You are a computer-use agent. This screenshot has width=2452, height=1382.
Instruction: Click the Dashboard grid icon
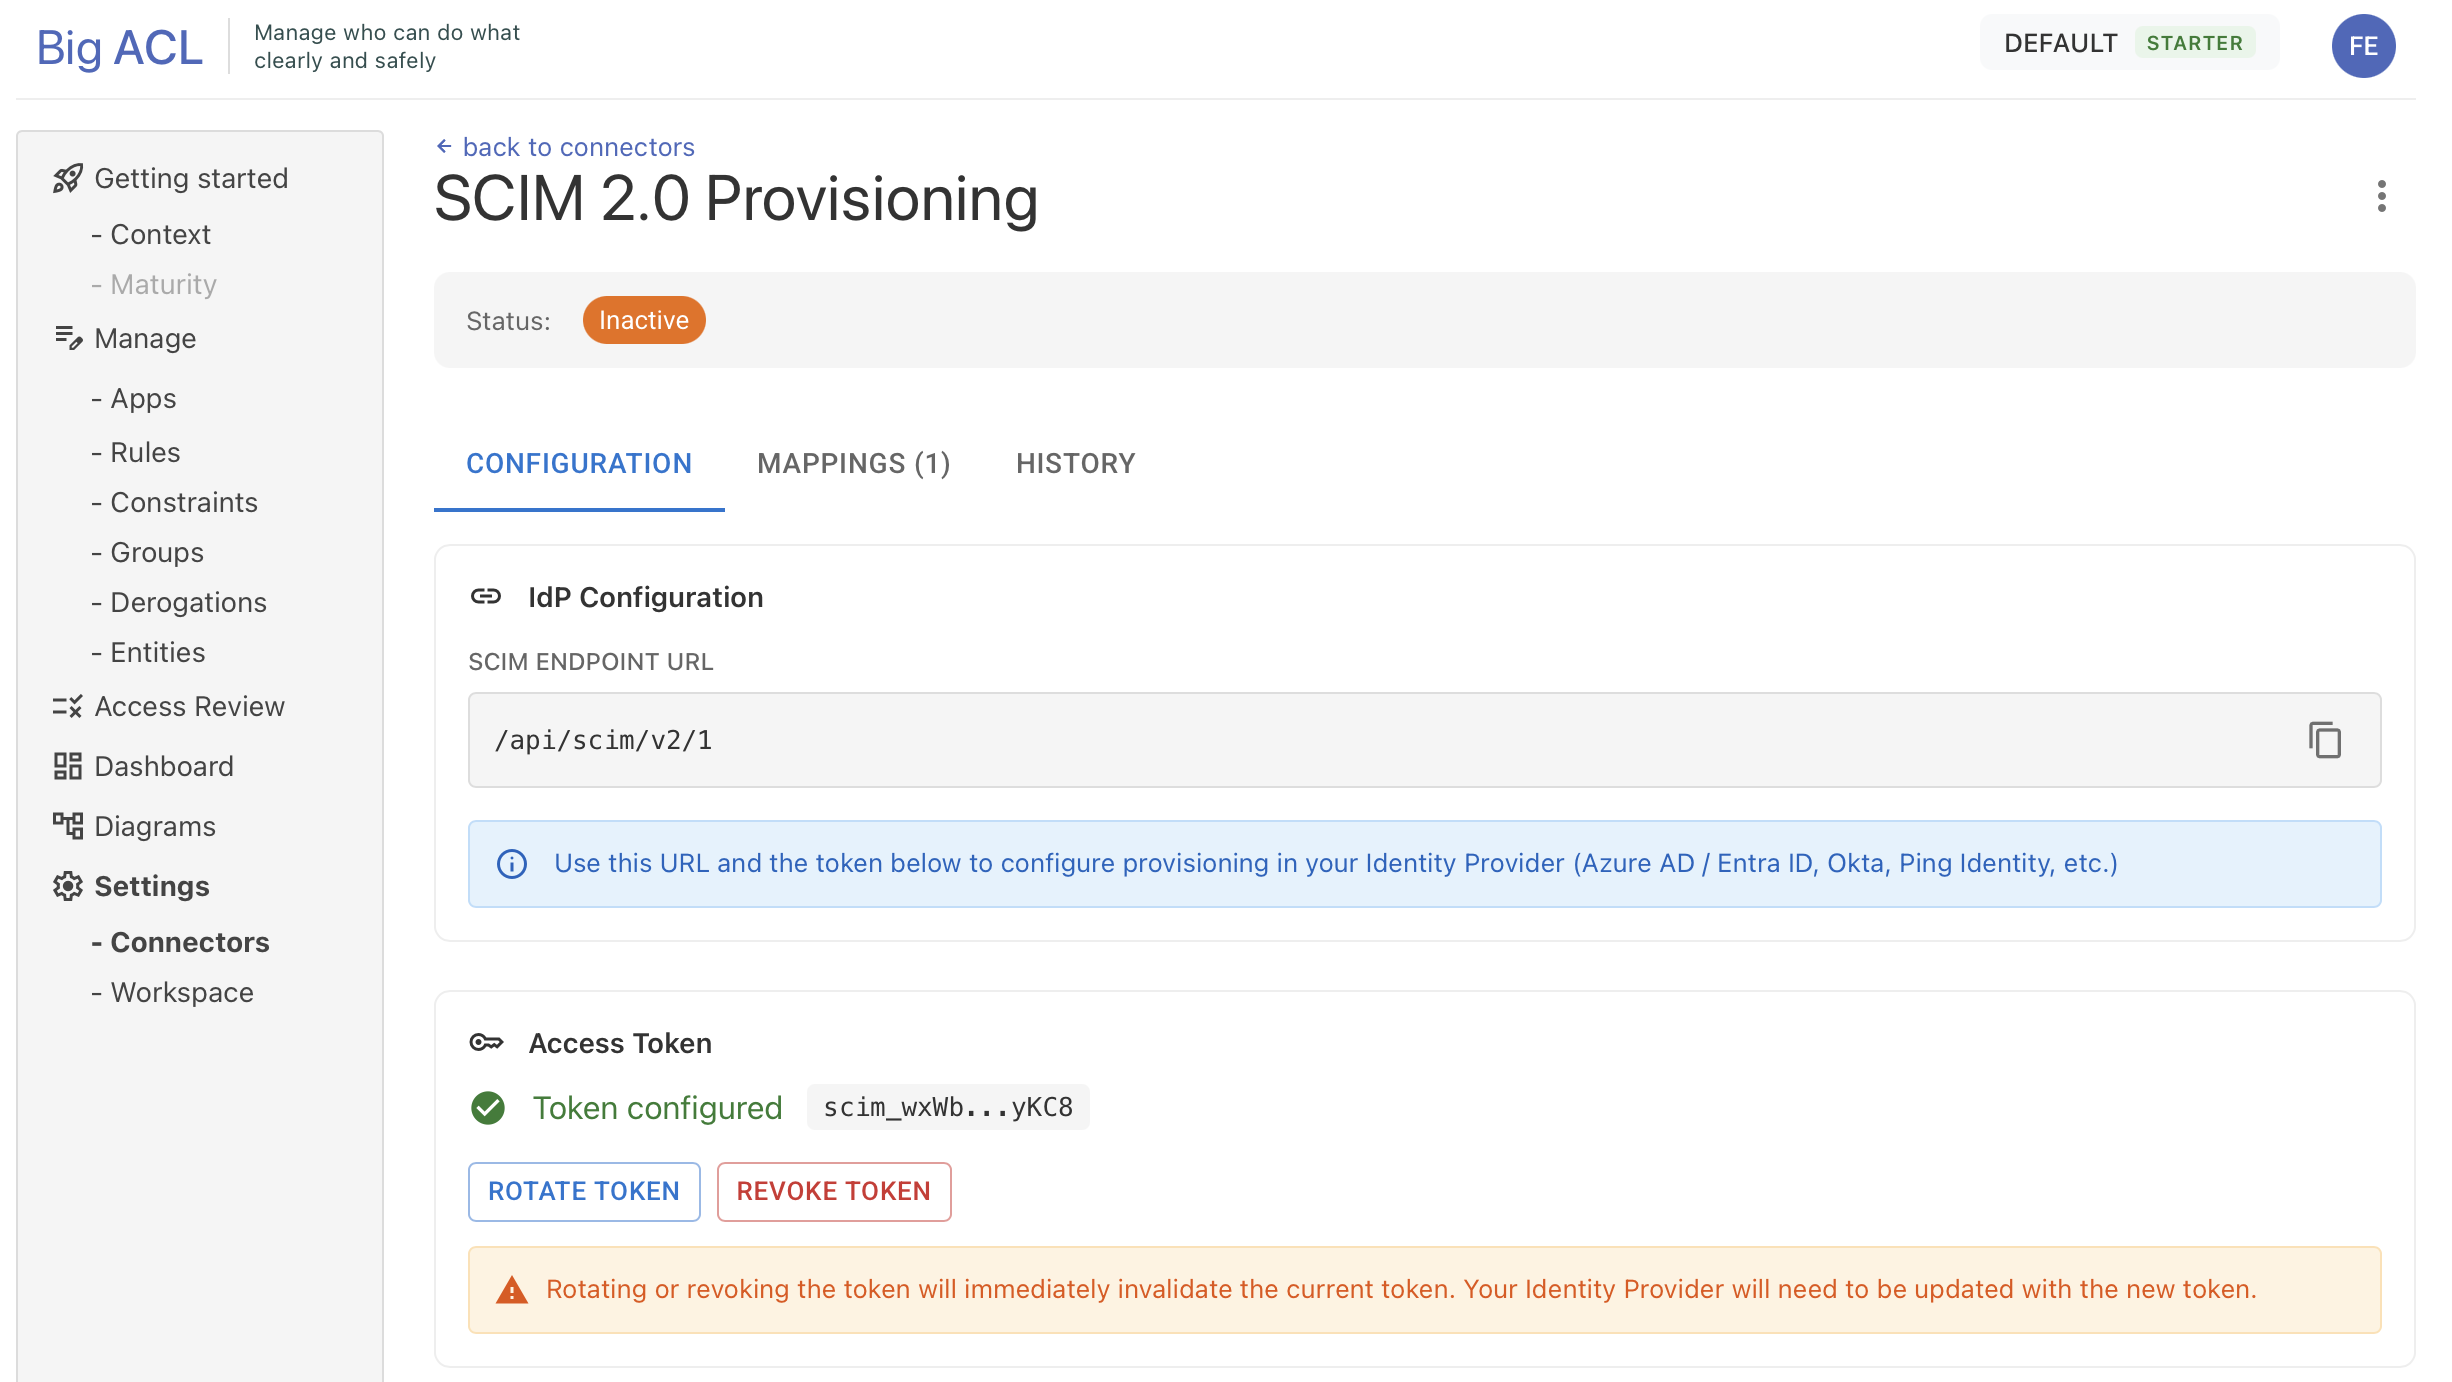click(67, 766)
